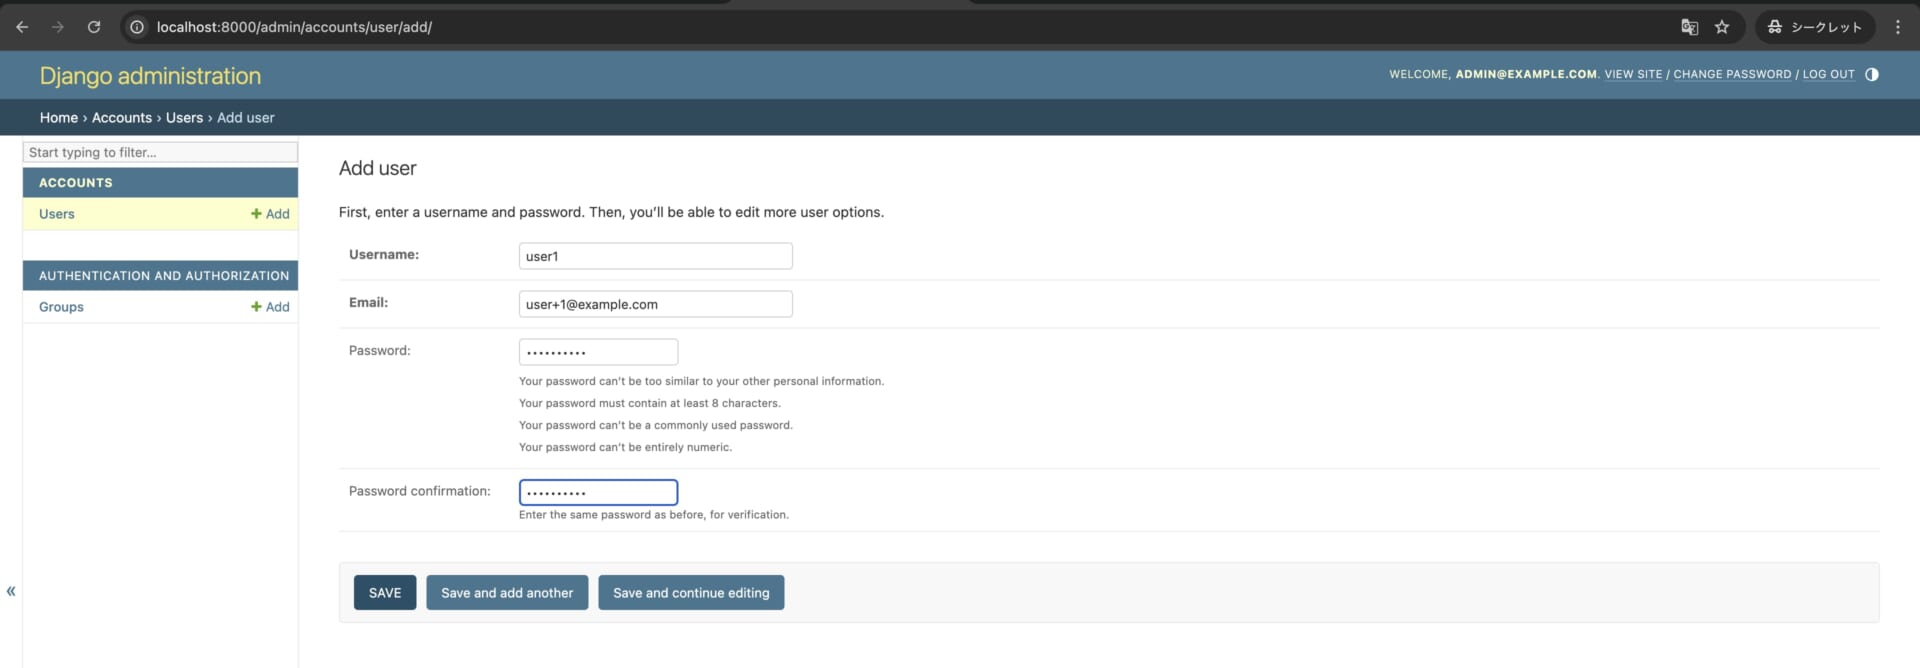Click the Username label
The width and height of the screenshot is (1920, 668).
click(384, 255)
